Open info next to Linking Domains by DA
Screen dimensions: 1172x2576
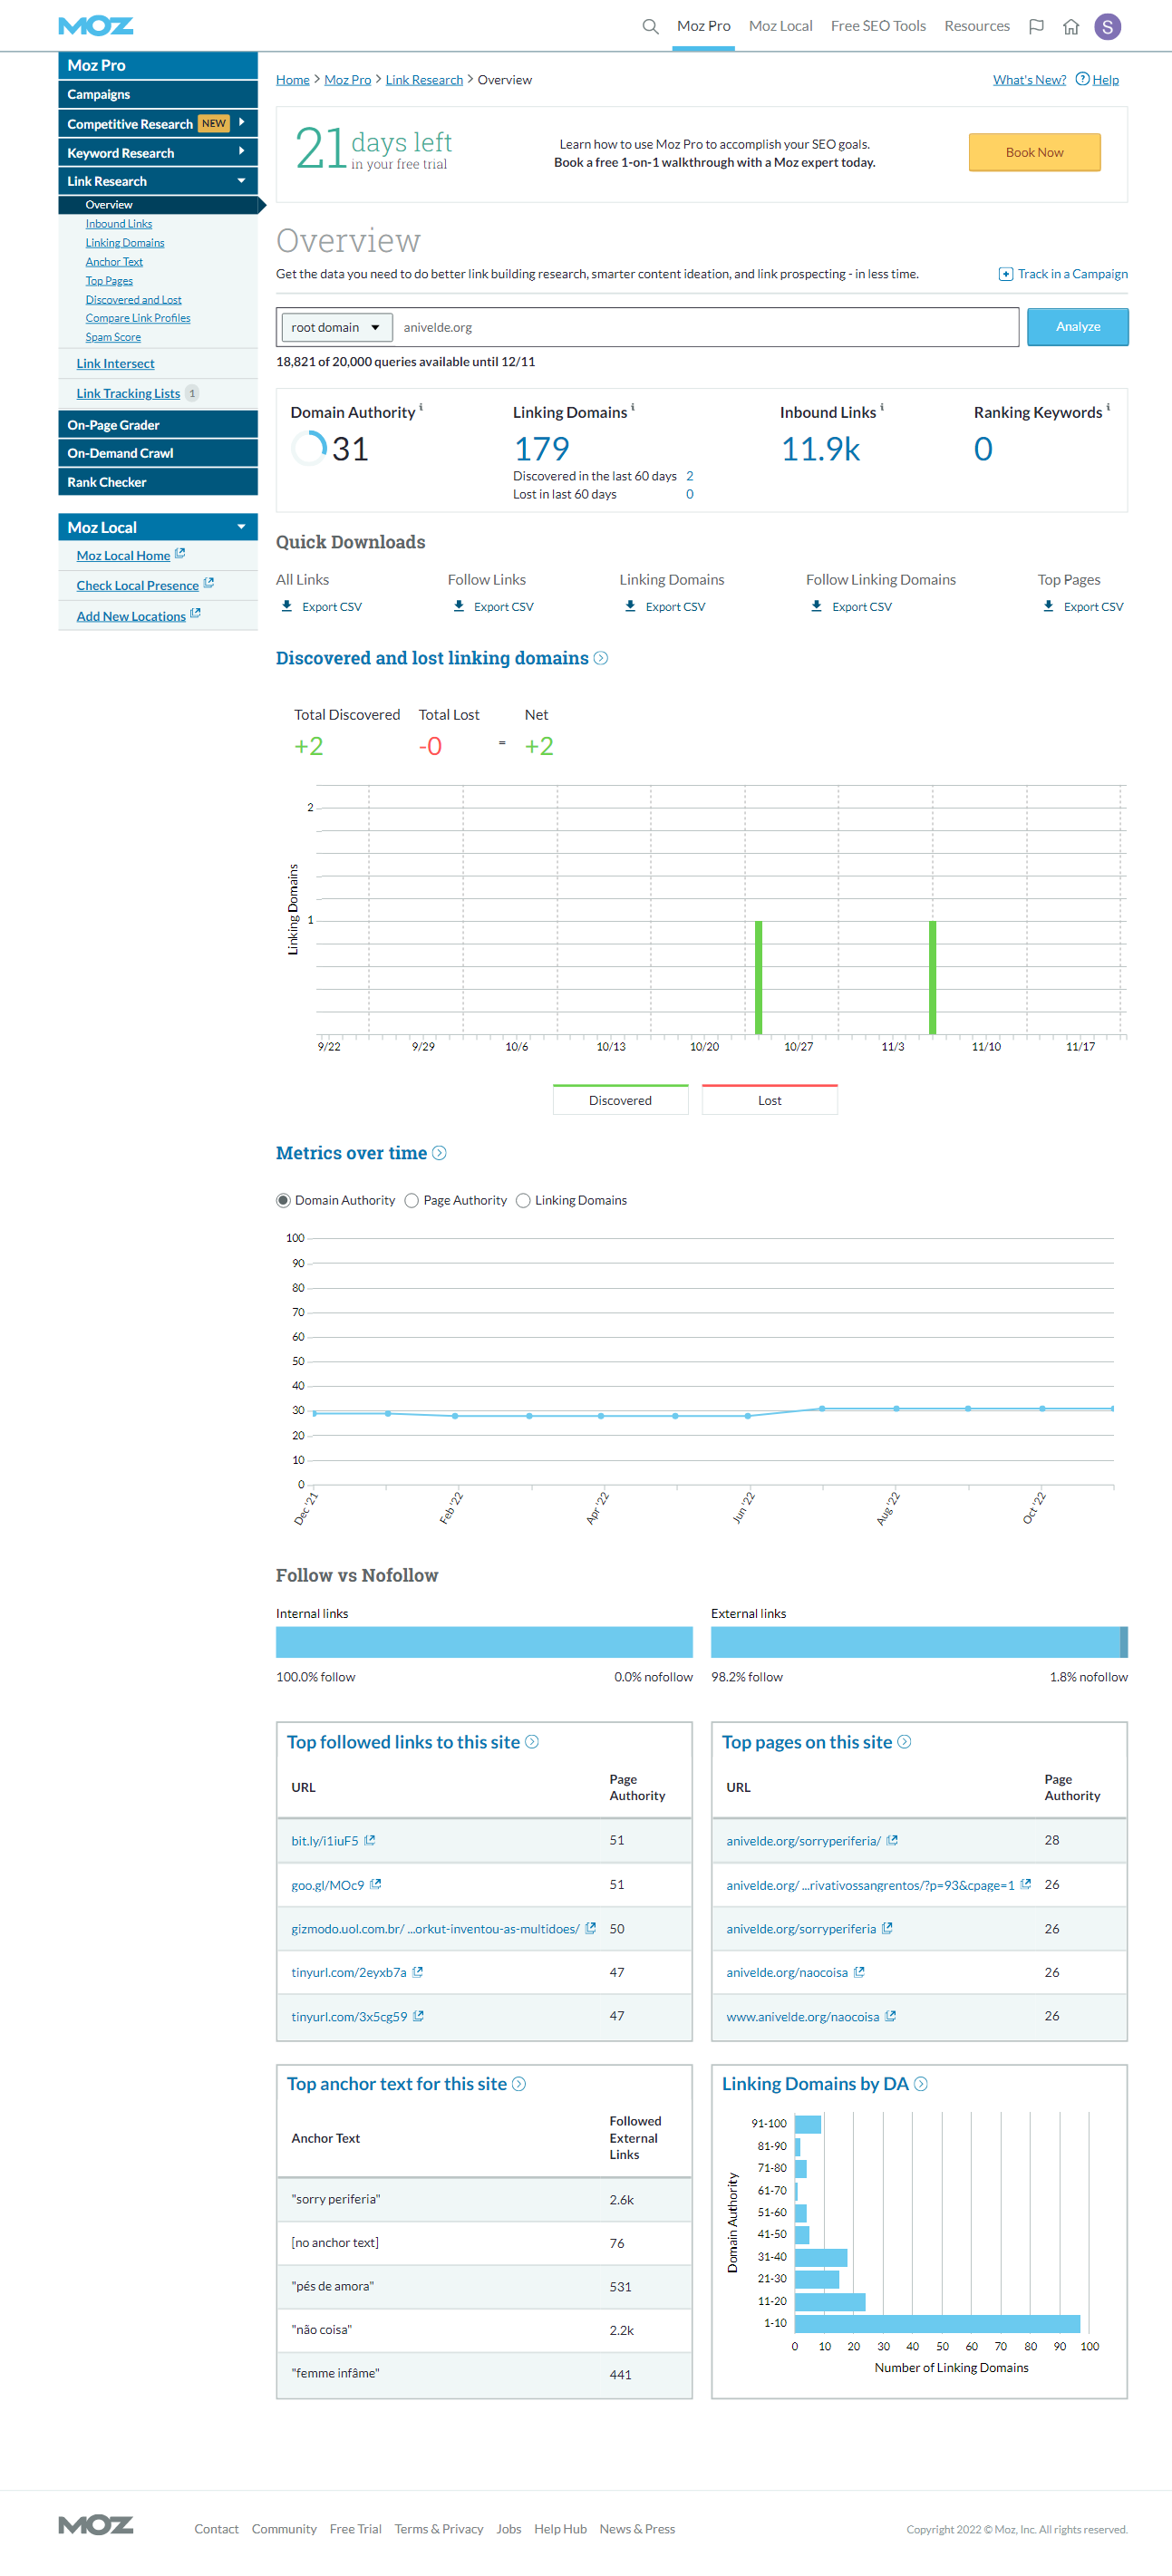(x=921, y=2084)
